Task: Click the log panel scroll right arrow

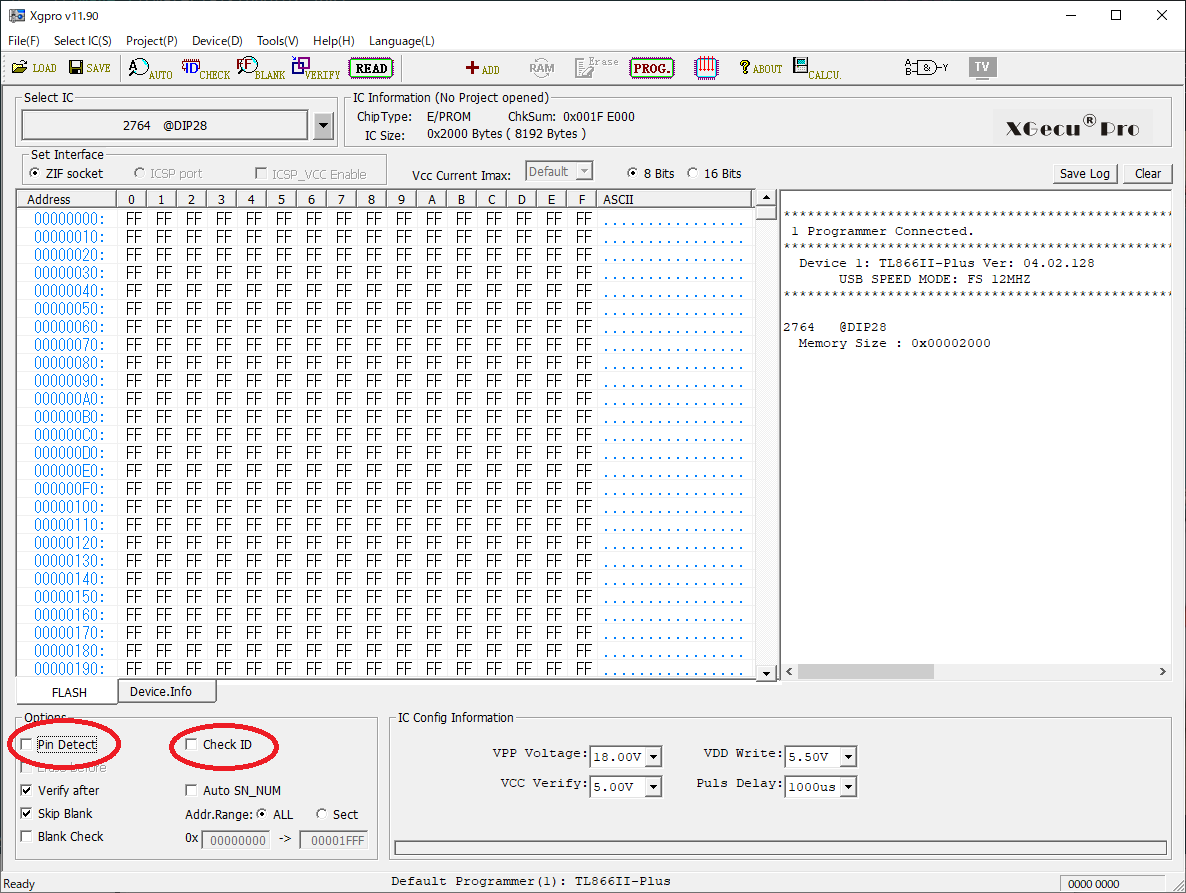Action: (1163, 671)
